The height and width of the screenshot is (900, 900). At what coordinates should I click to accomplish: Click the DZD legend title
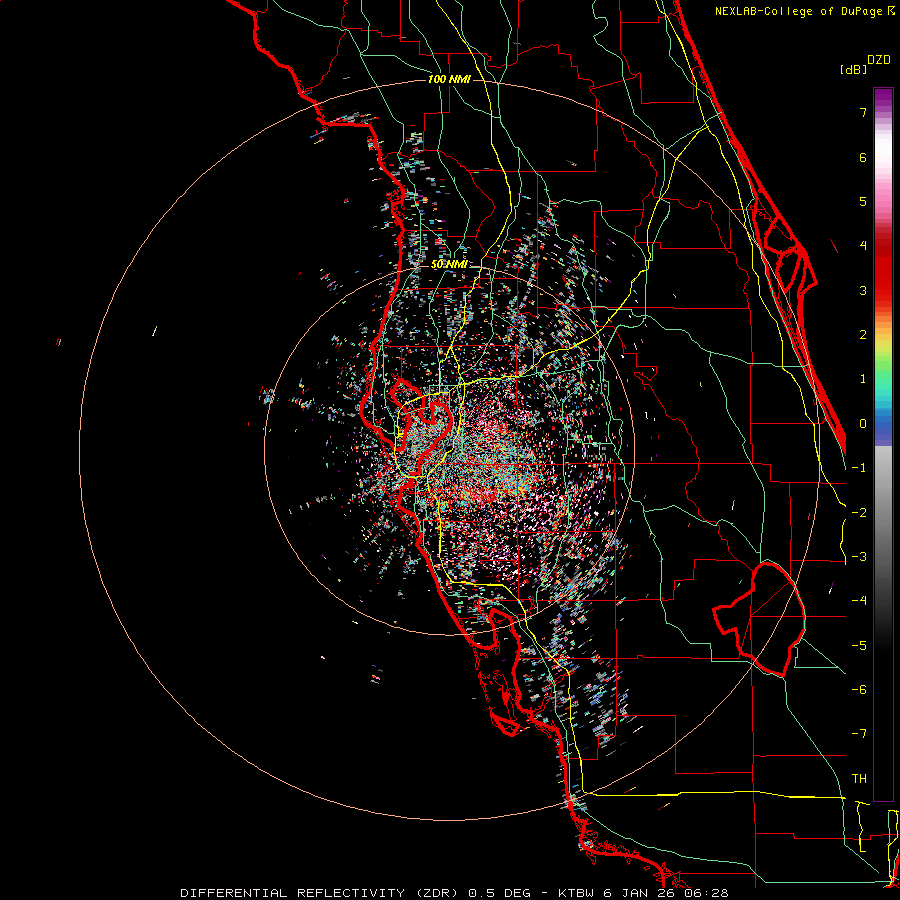[879, 60]
